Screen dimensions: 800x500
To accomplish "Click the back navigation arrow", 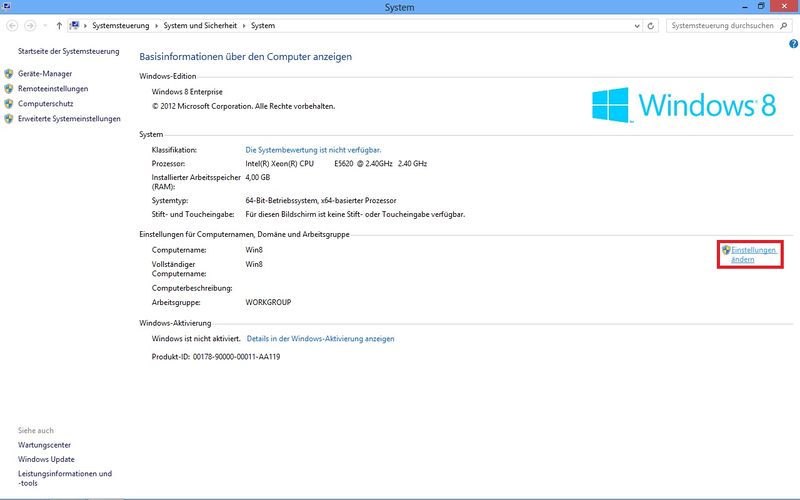I will pos(12,26).
